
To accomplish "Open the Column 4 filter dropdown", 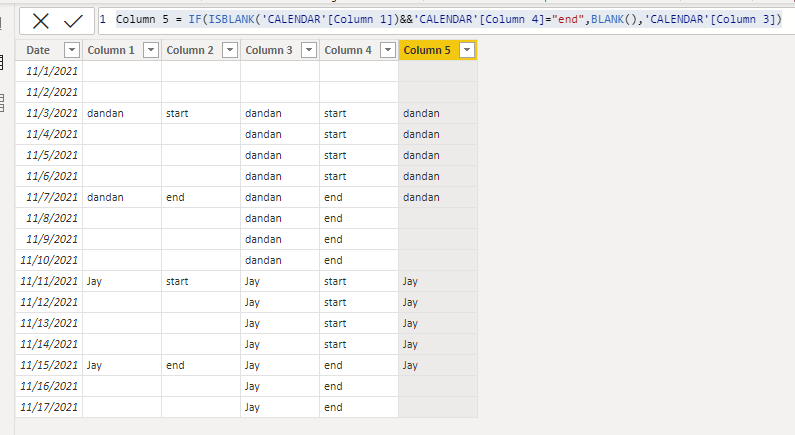I will (388, 50).
